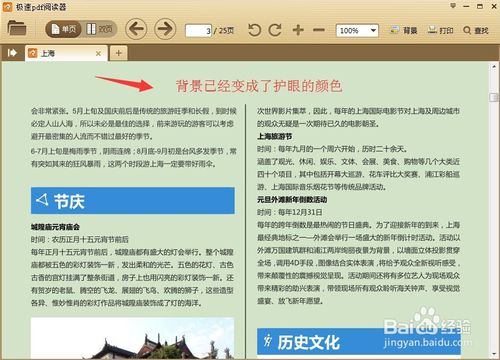Open the background (背景) color setting
The width and height of the screenshot is (500, 360).
(x=404, y=30)
